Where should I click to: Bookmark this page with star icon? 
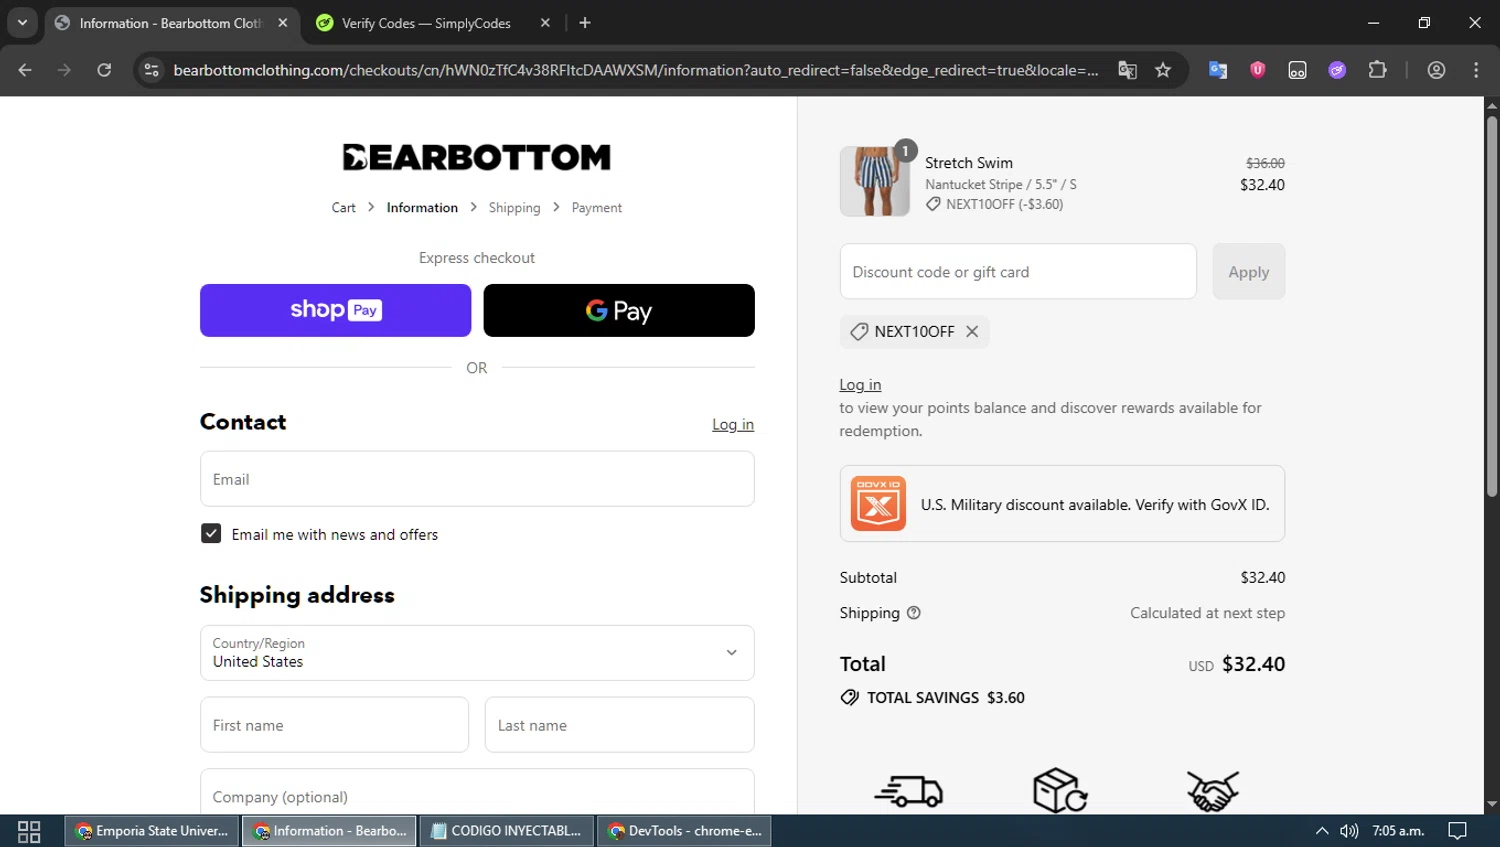1163,70
